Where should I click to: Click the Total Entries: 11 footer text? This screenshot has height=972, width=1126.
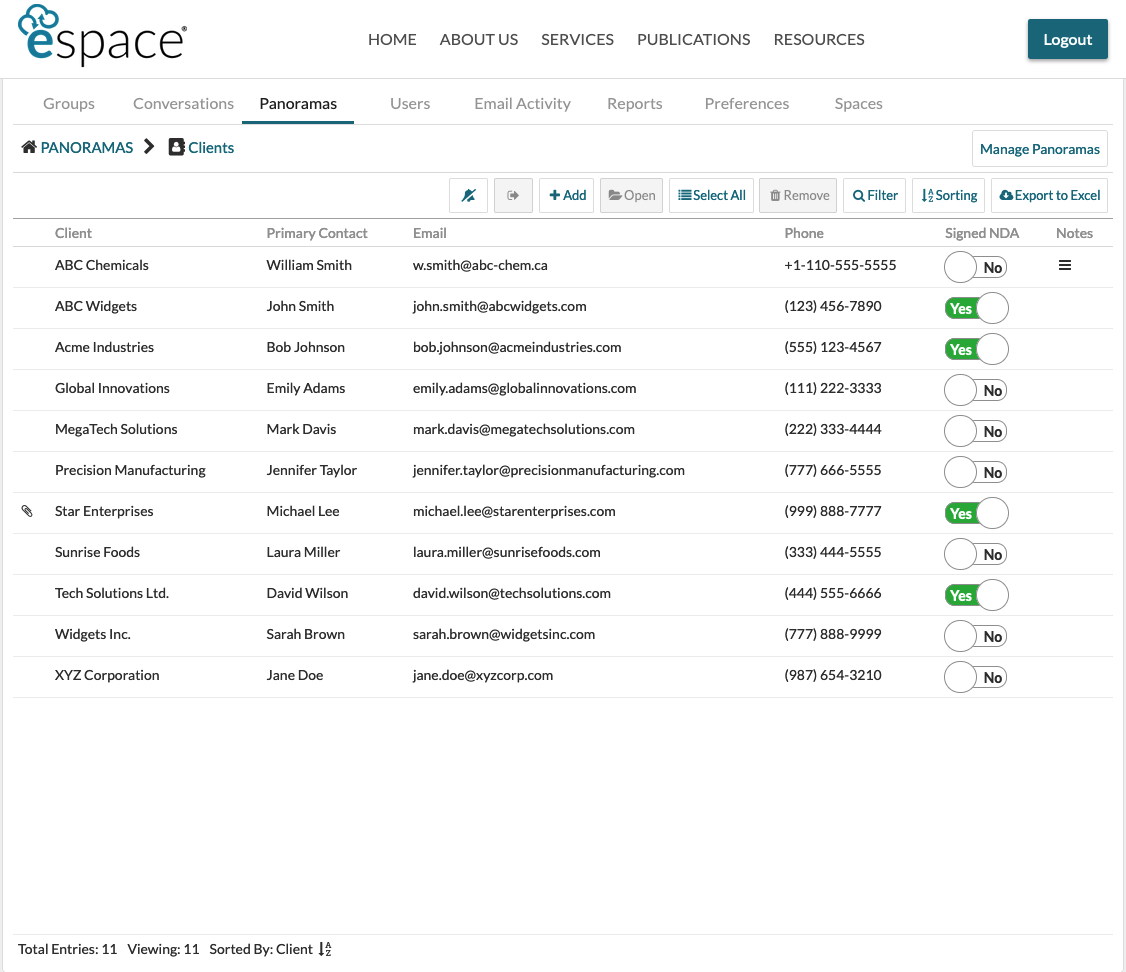pyautogui.click(x=68, y=949)
